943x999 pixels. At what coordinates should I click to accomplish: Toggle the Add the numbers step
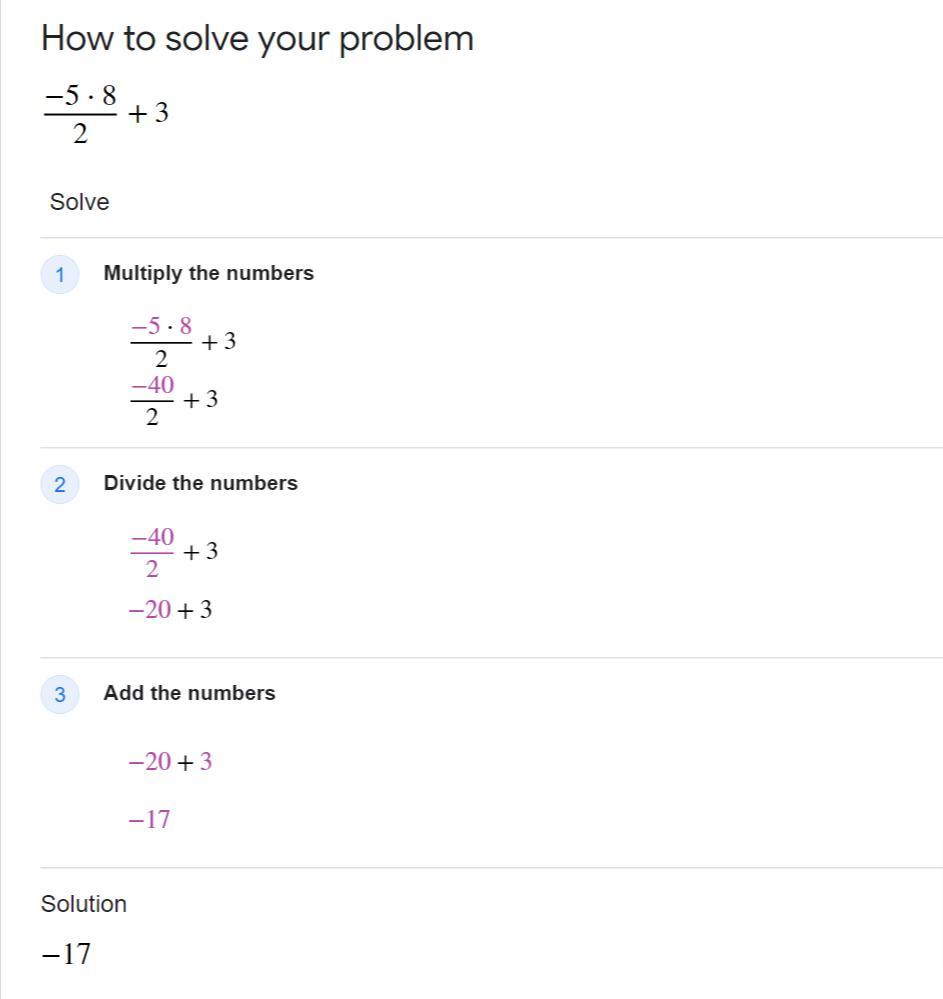click(189, 693)
